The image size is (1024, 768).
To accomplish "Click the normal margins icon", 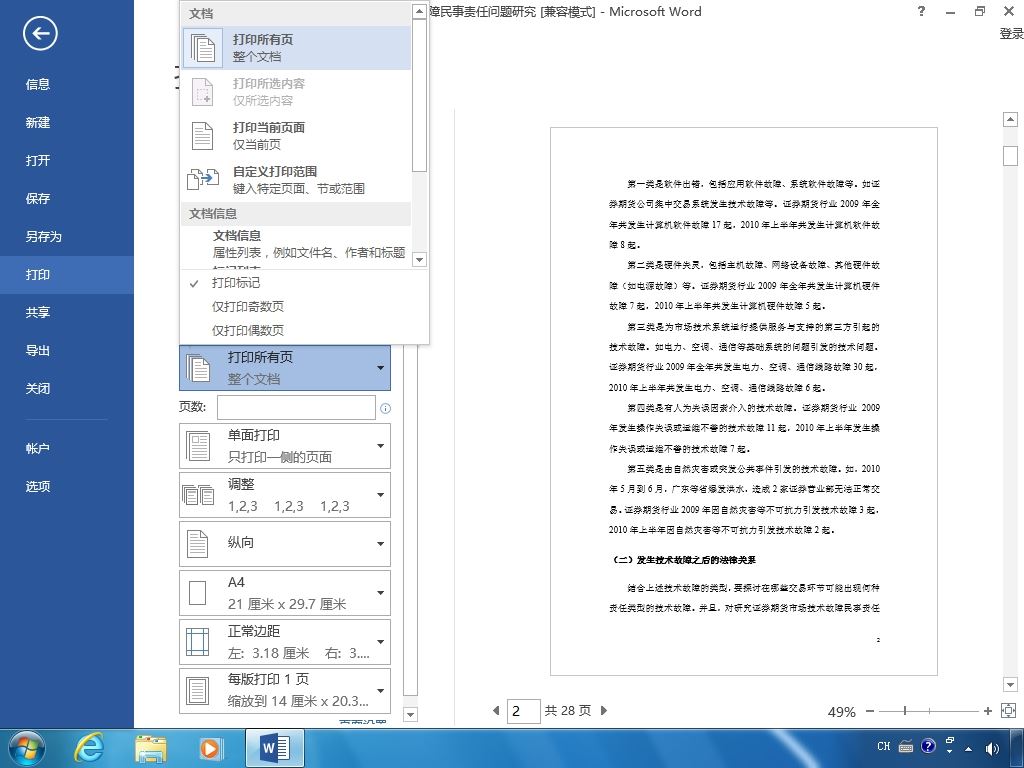I will tap(197, 642).
